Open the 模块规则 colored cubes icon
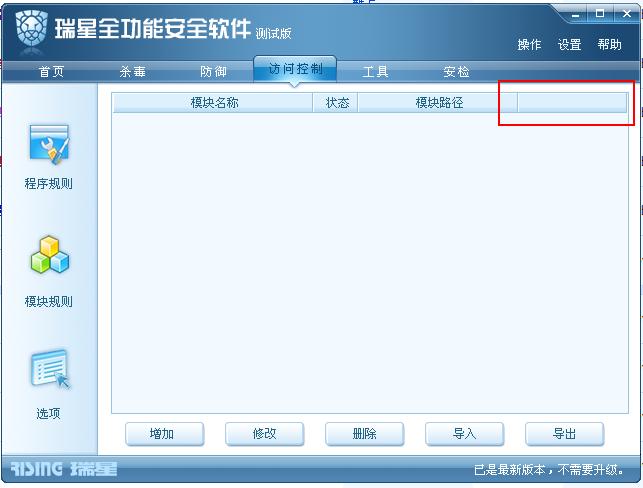 click(x=50, y=255)
